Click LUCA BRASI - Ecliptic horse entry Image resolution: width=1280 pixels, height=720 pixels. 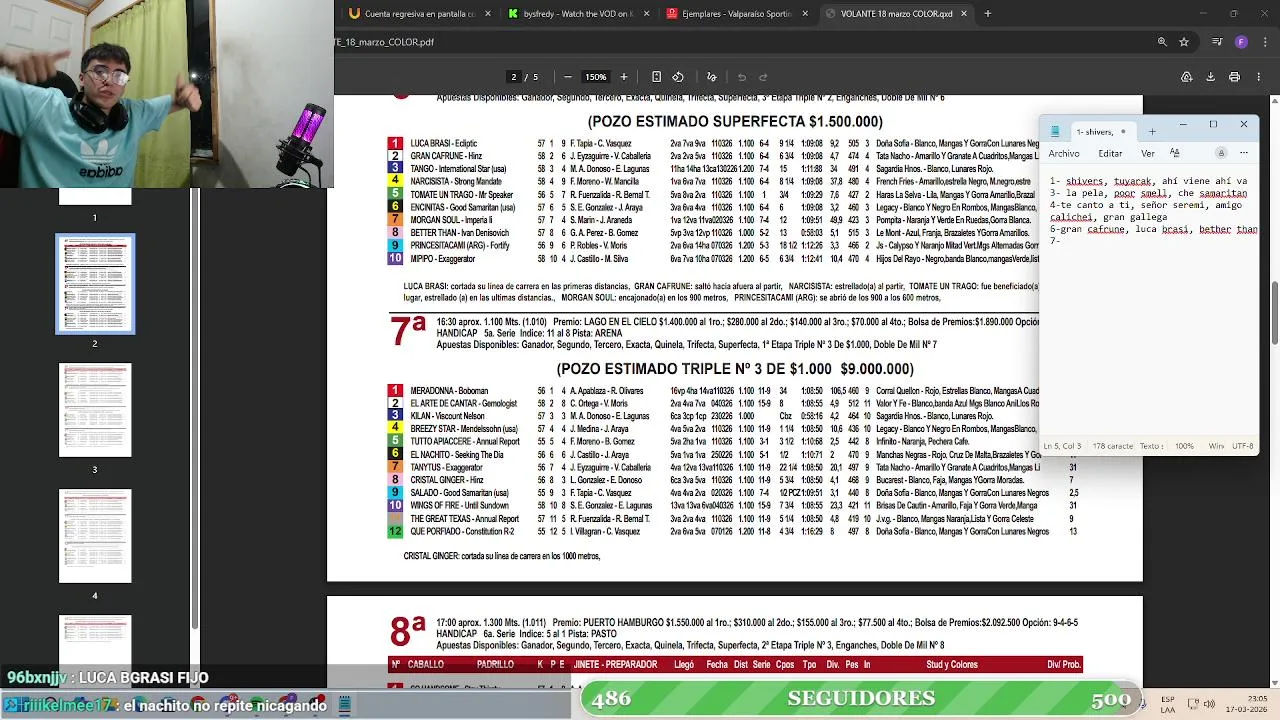click(x=444, y=144)
